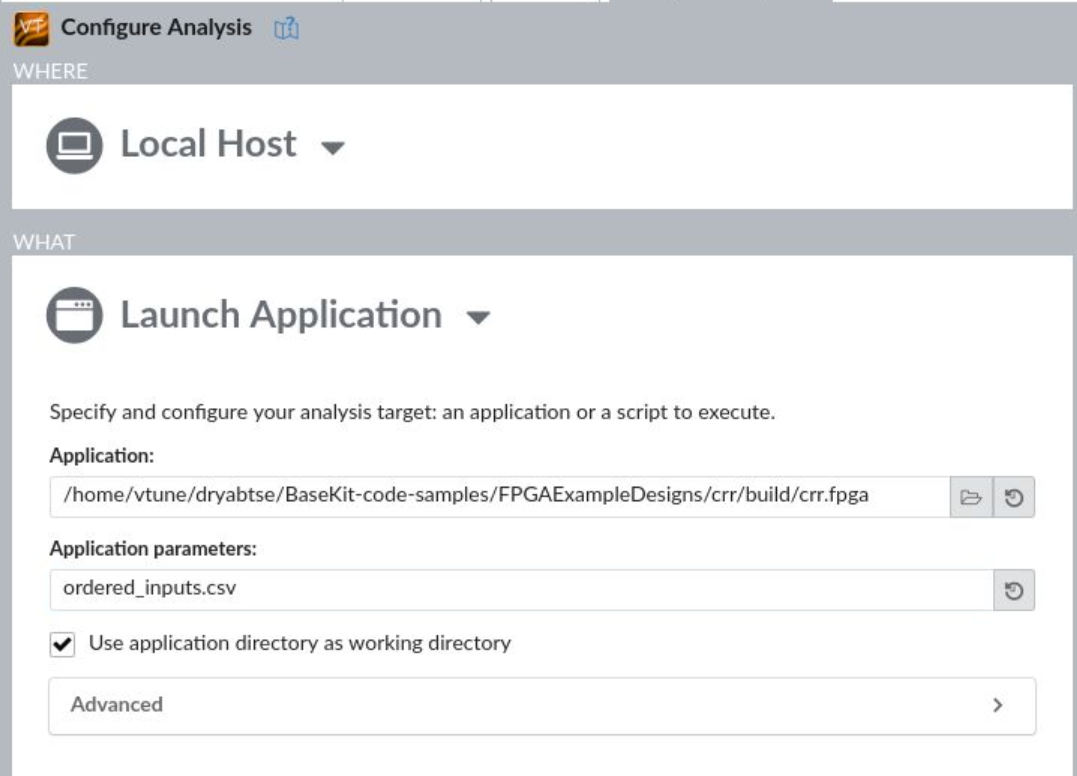
Task: Open the Launch Application dropdown arrow
Action: click(478, 318)
